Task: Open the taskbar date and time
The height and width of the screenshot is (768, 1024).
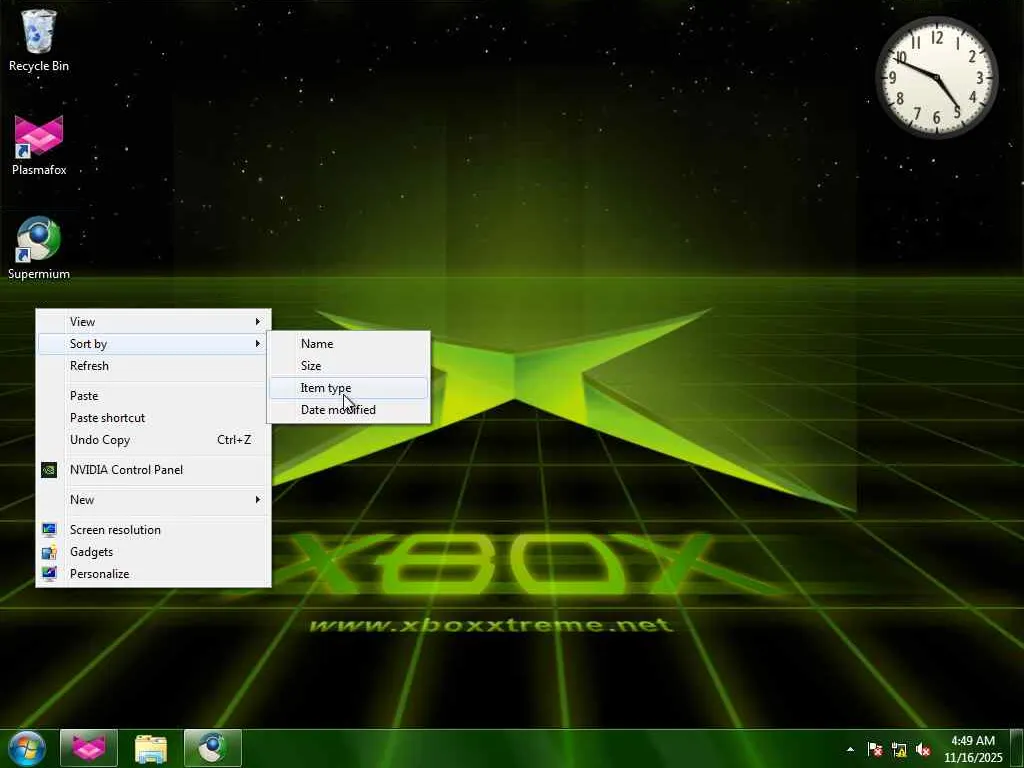Action: point(973,748)
